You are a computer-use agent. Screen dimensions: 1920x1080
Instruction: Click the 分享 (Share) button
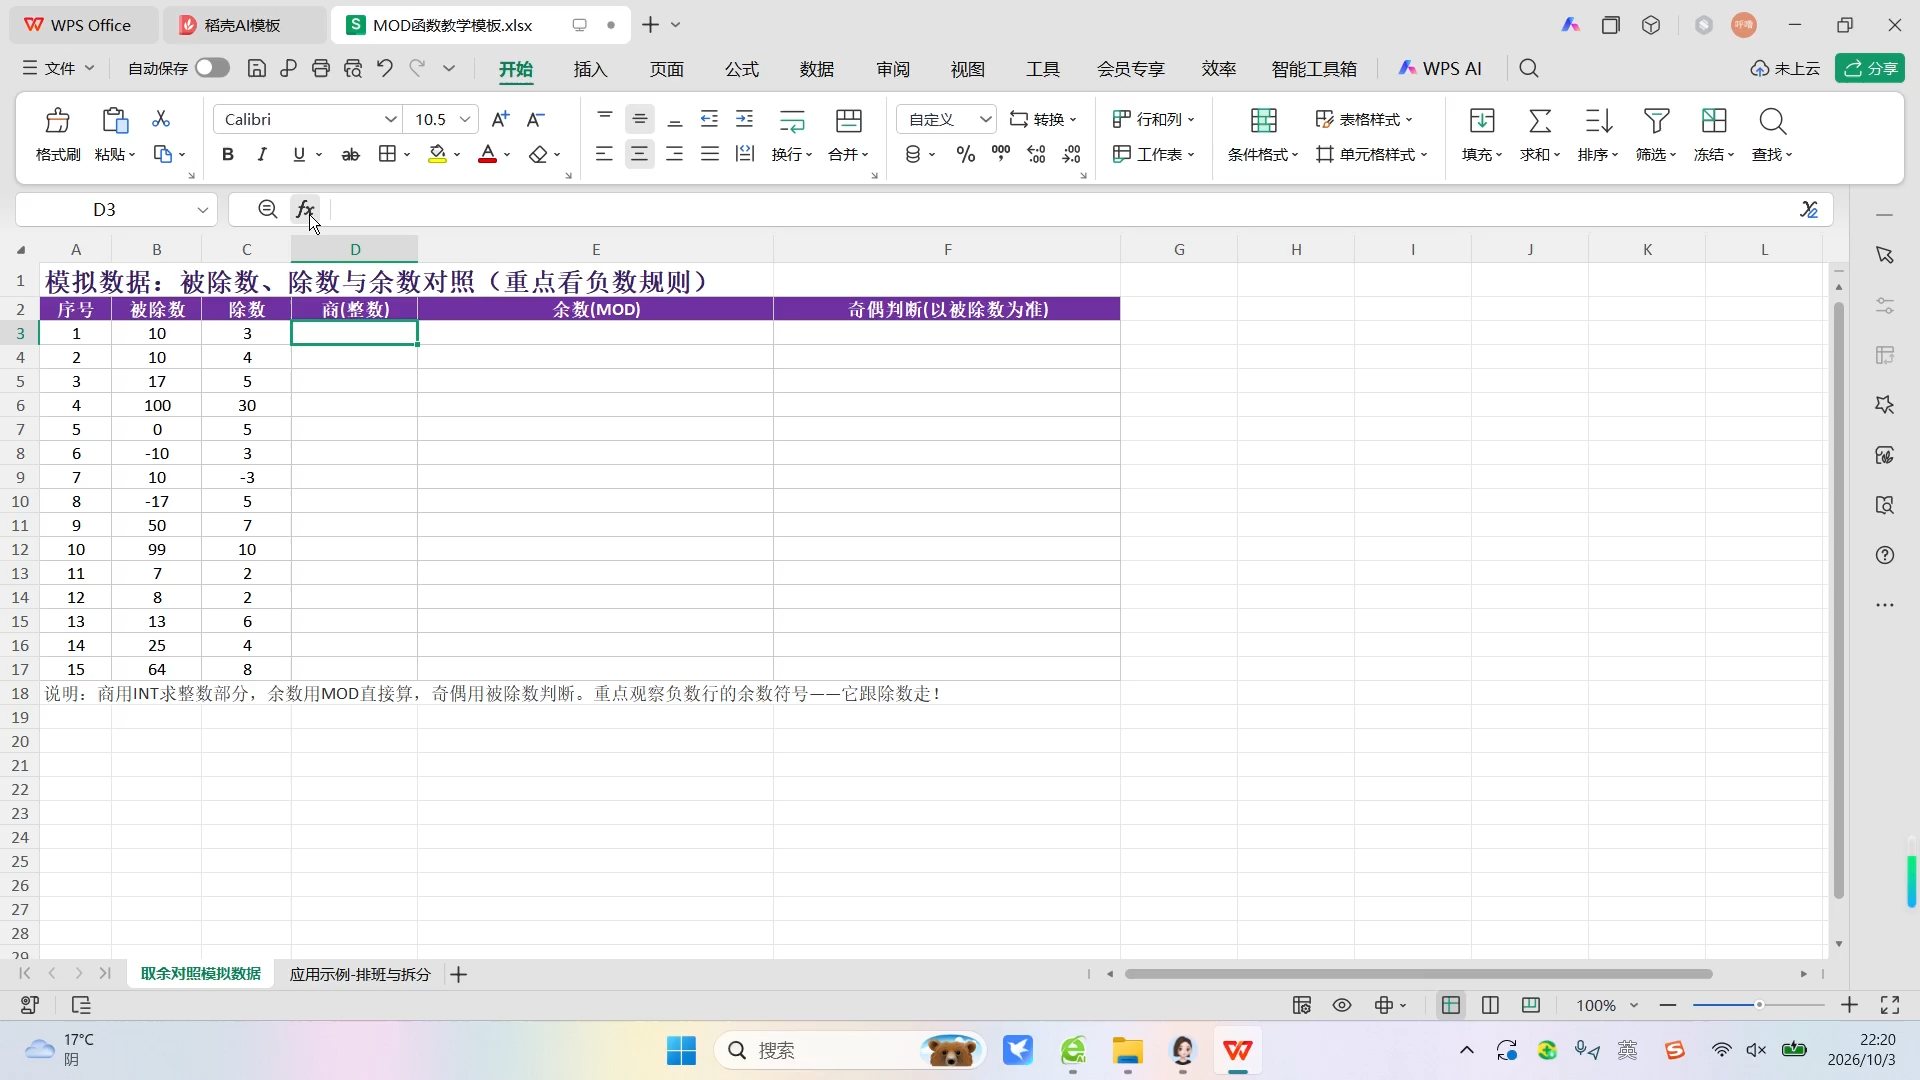click(x=1869, y=68)
